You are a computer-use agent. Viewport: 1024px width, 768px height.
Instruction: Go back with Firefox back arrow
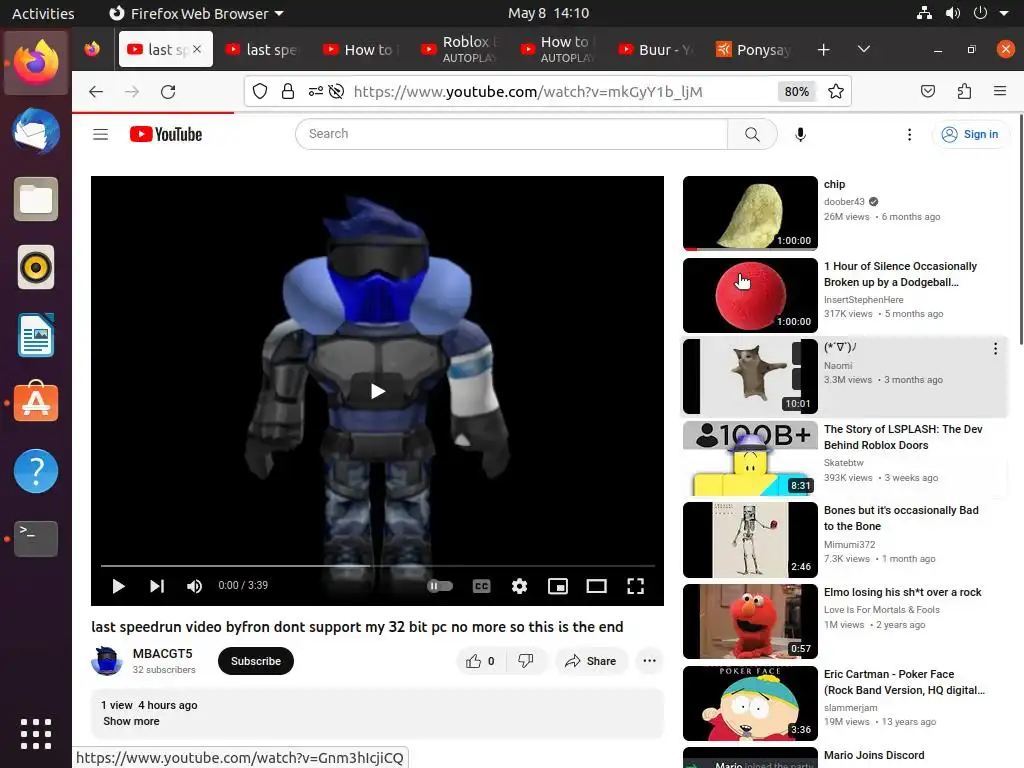96,91
